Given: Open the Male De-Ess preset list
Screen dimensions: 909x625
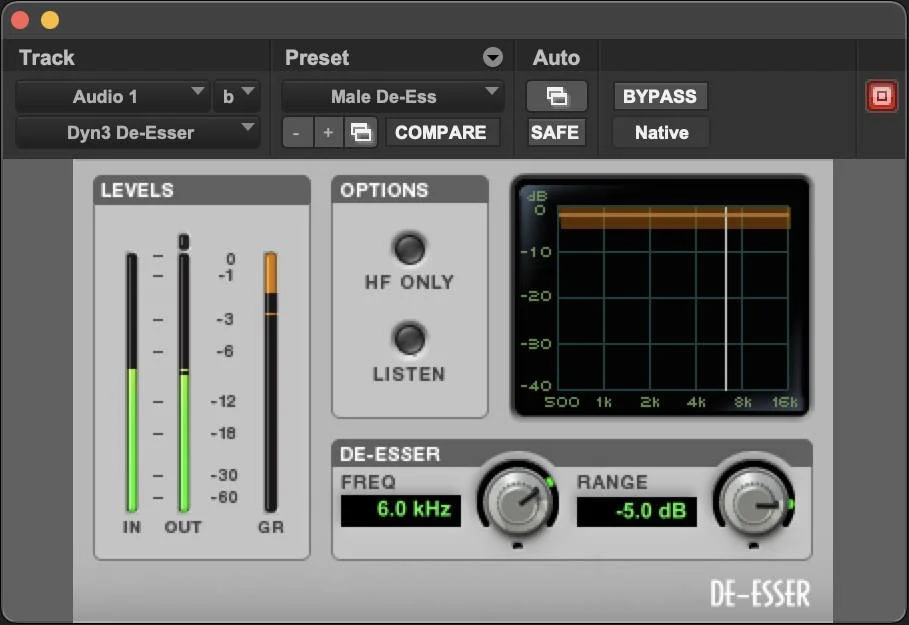Looking at the screenshot, I should click(x=392, y=96).
